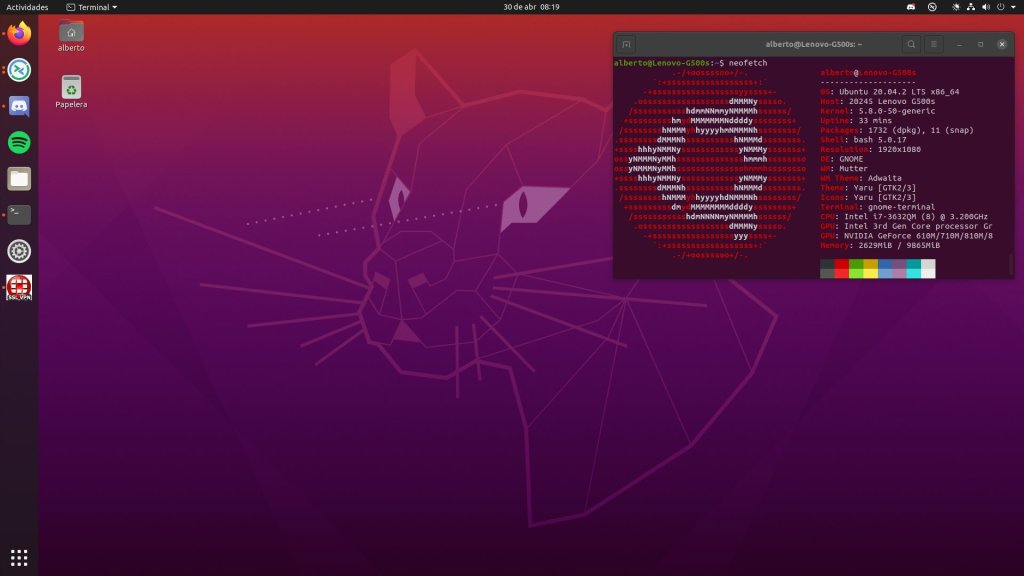Click the gear icon in the dock

[x=20, y=251]
